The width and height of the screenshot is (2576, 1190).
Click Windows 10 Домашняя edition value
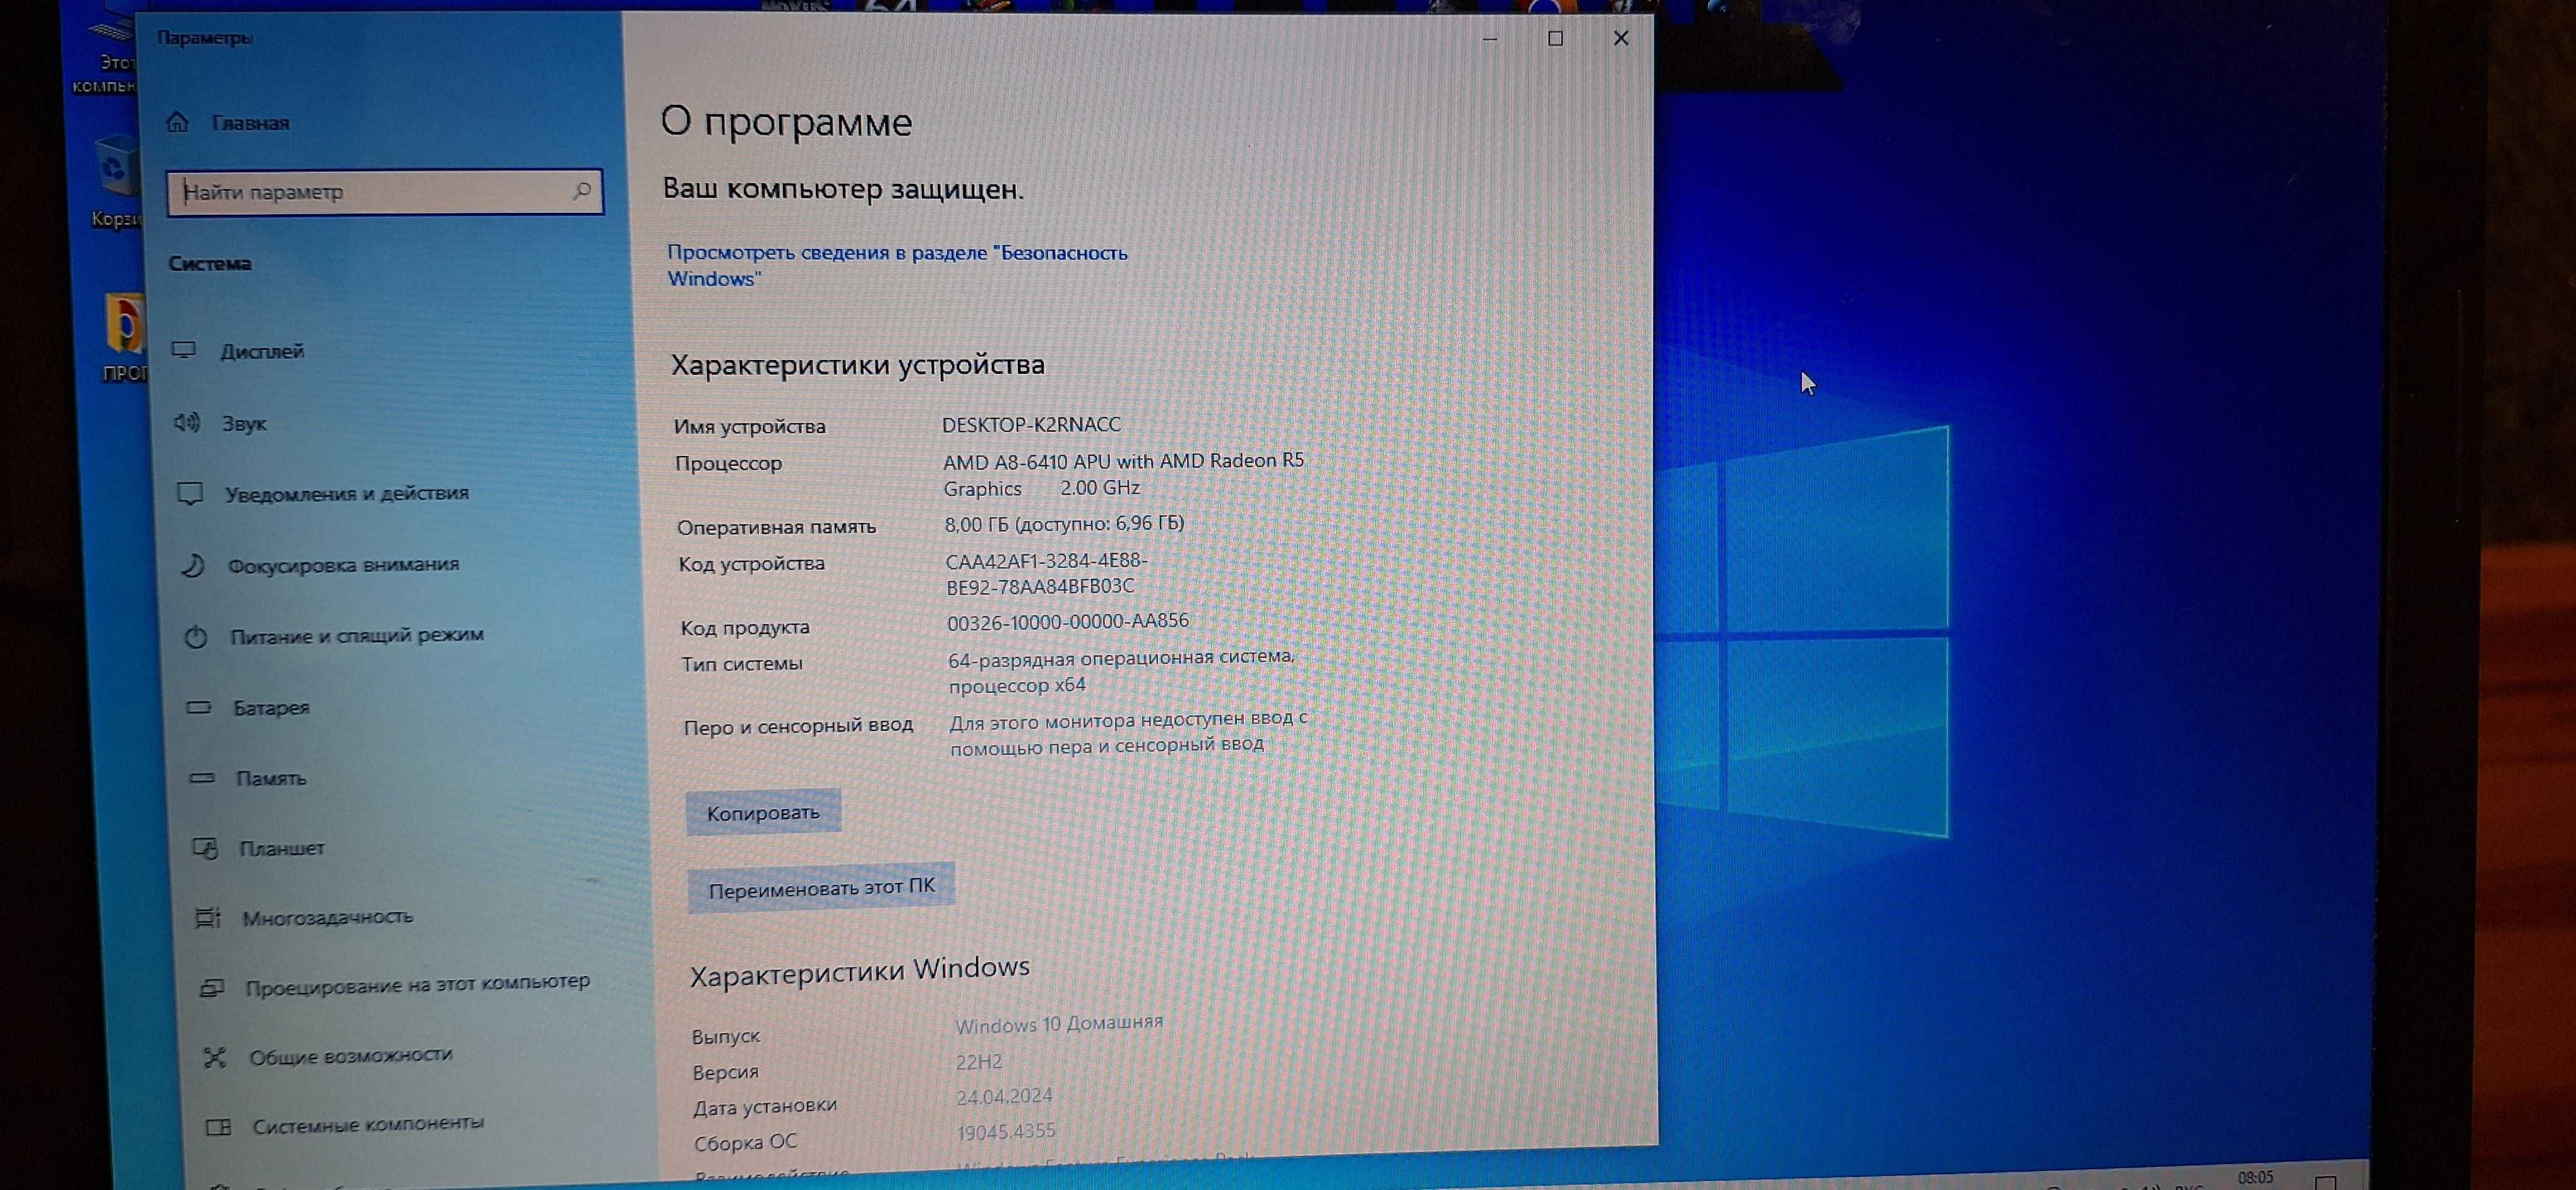pos(1059,1023)
